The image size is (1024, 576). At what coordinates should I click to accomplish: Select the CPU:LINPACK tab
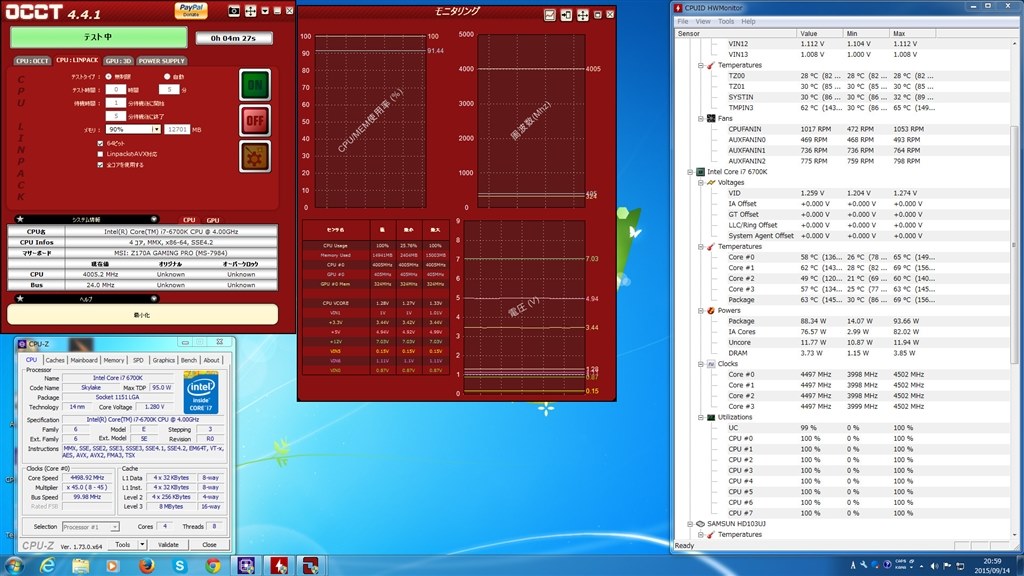click(76, 60)
